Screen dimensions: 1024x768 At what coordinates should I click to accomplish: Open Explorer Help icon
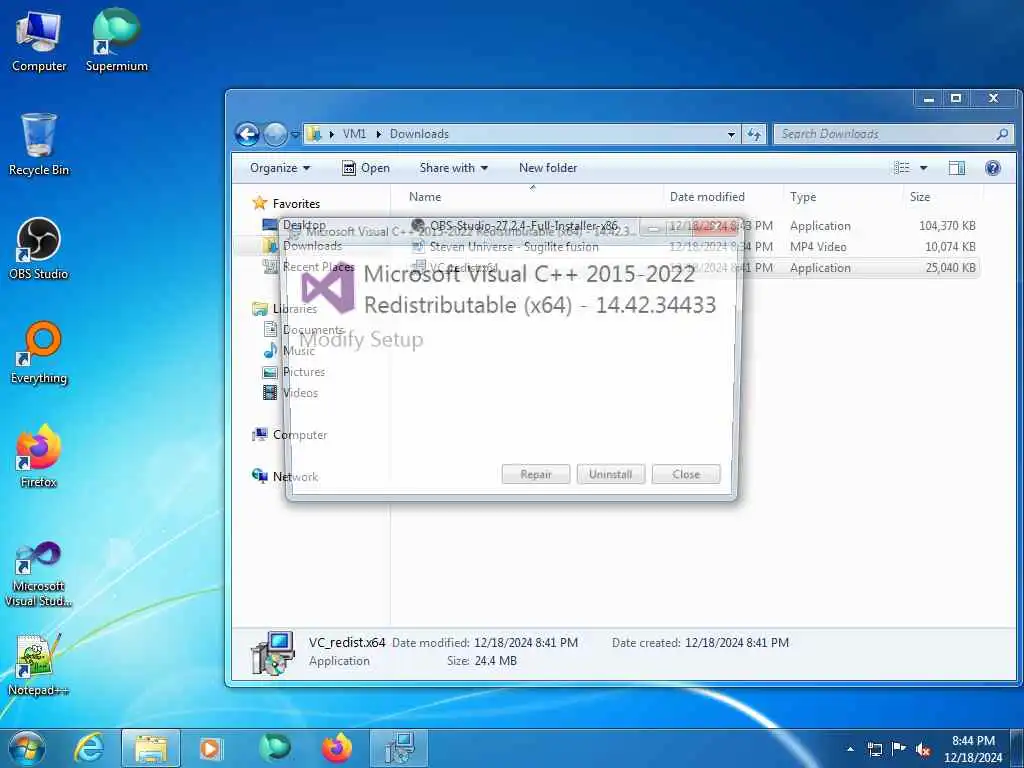(x=993, y=168)
